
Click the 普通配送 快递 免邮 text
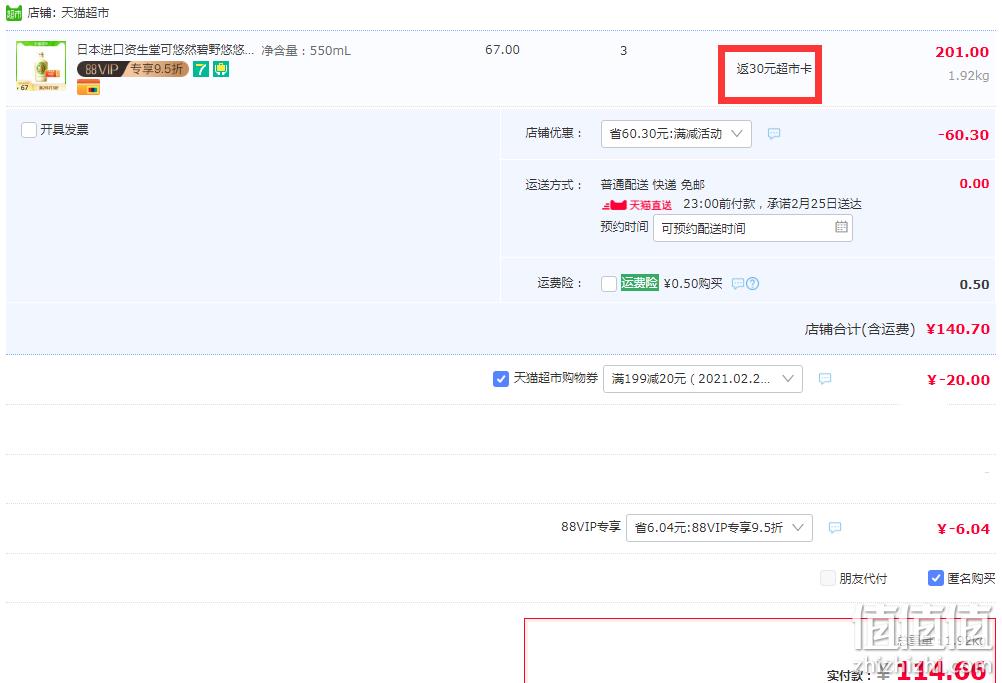pyautogui.click(x=652, y=185)
